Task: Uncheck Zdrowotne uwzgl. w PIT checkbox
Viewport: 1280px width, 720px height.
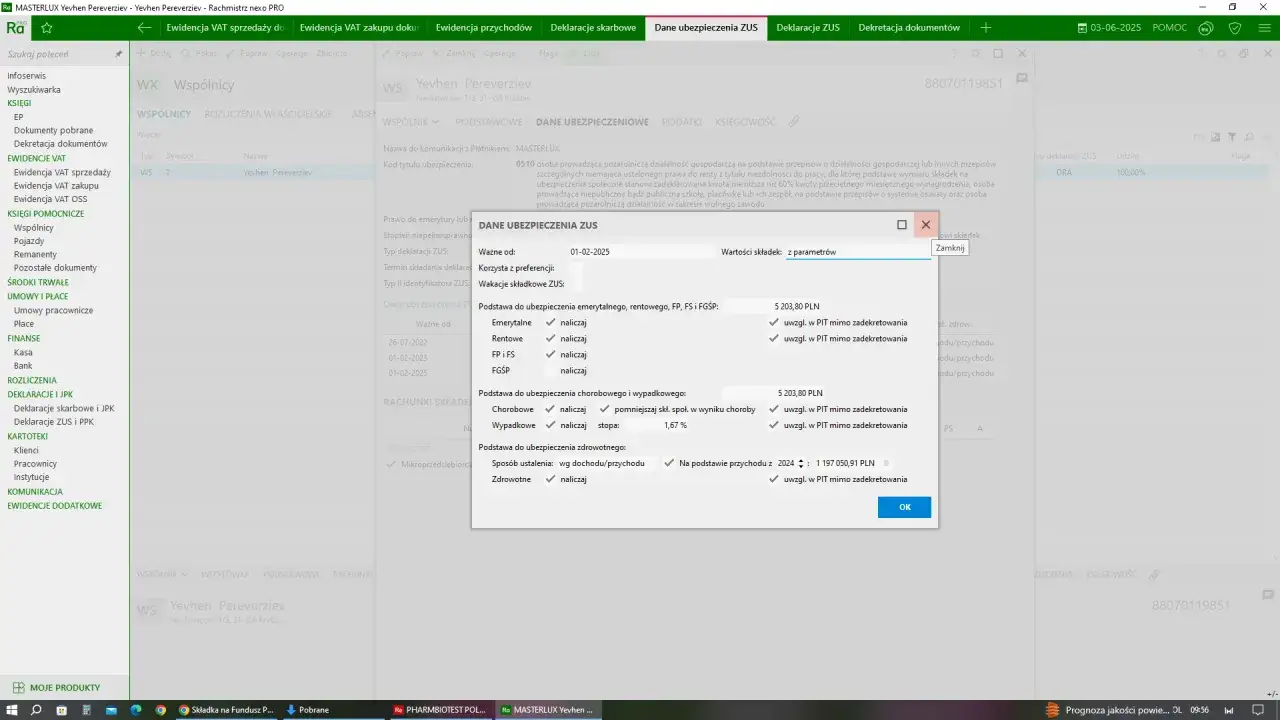Action: tap(773, 479)
